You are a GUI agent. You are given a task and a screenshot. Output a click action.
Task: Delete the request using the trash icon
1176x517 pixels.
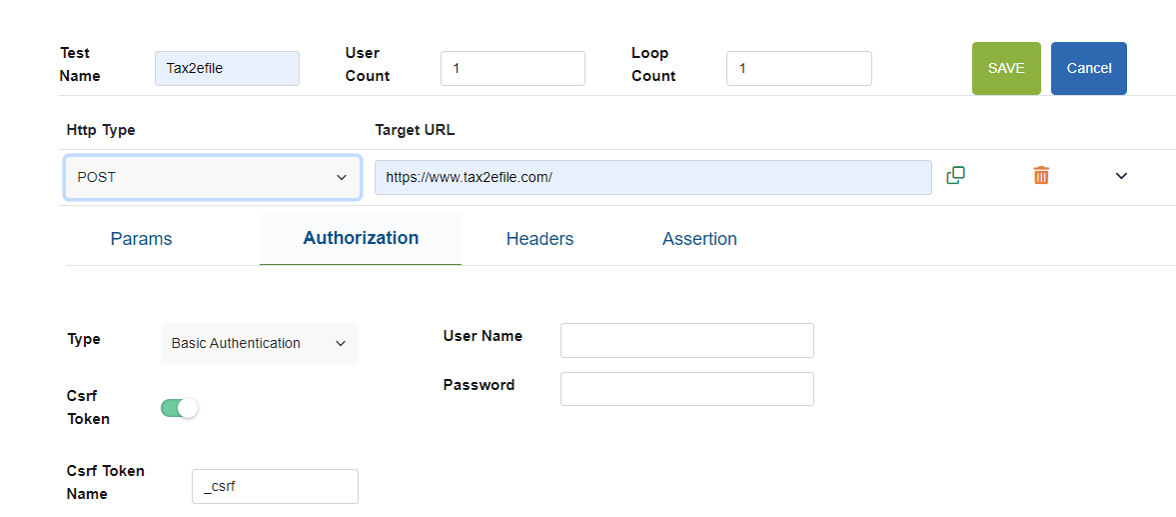1041,176
